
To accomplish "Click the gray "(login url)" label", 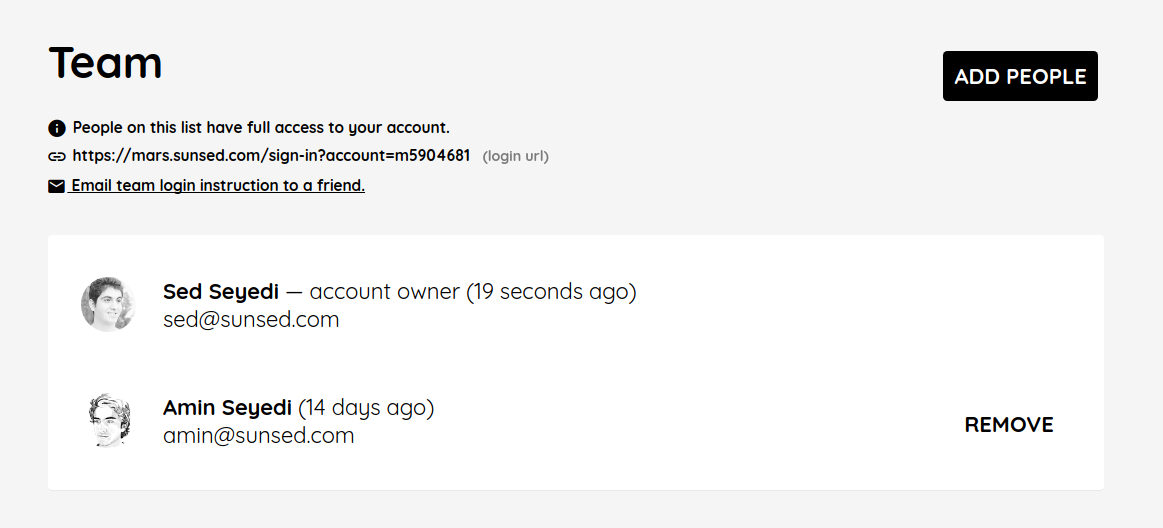I will [515, 156].
